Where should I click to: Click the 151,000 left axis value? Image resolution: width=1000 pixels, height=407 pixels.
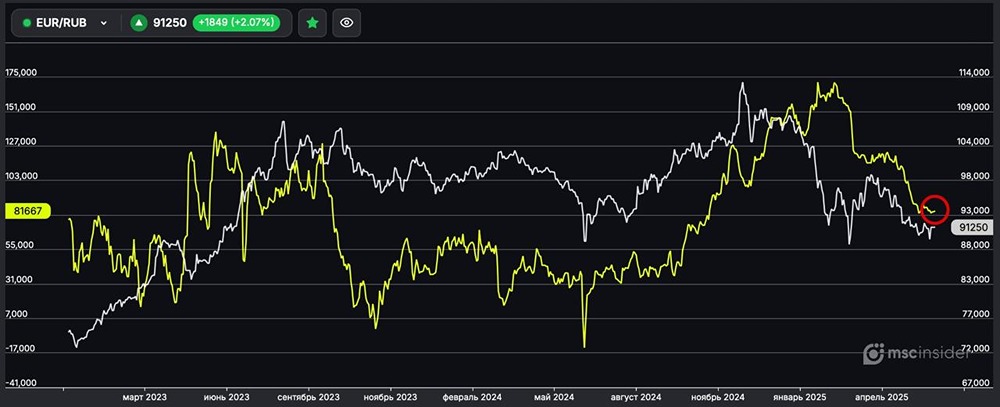pos(21,108)
